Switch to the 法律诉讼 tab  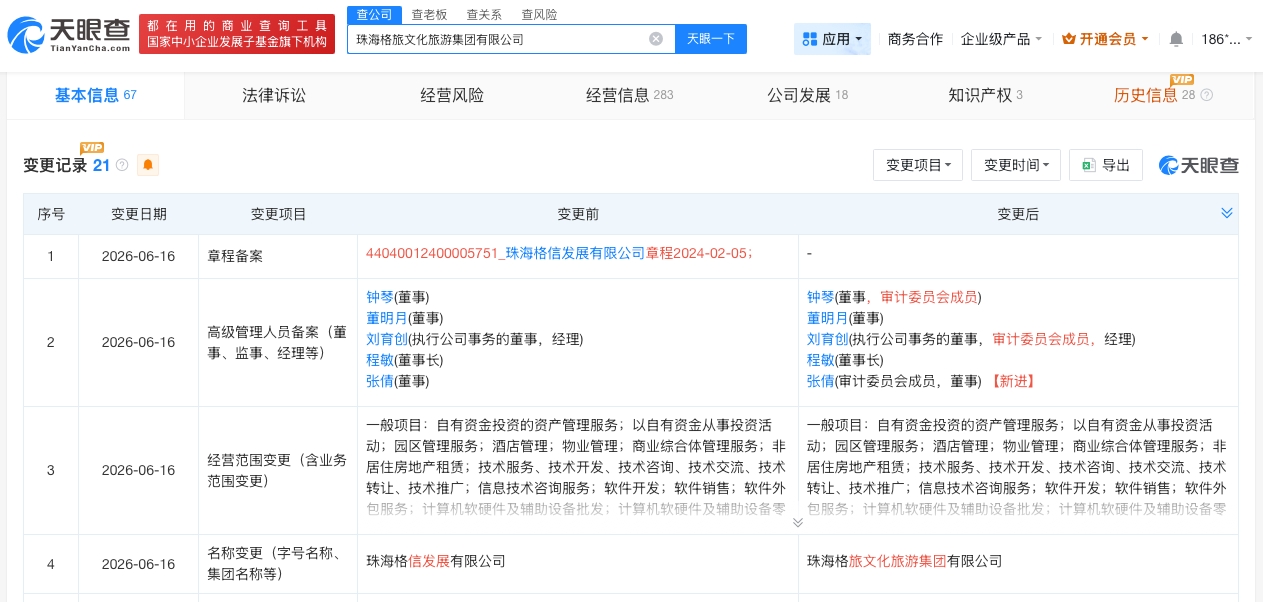pos(274,95)
